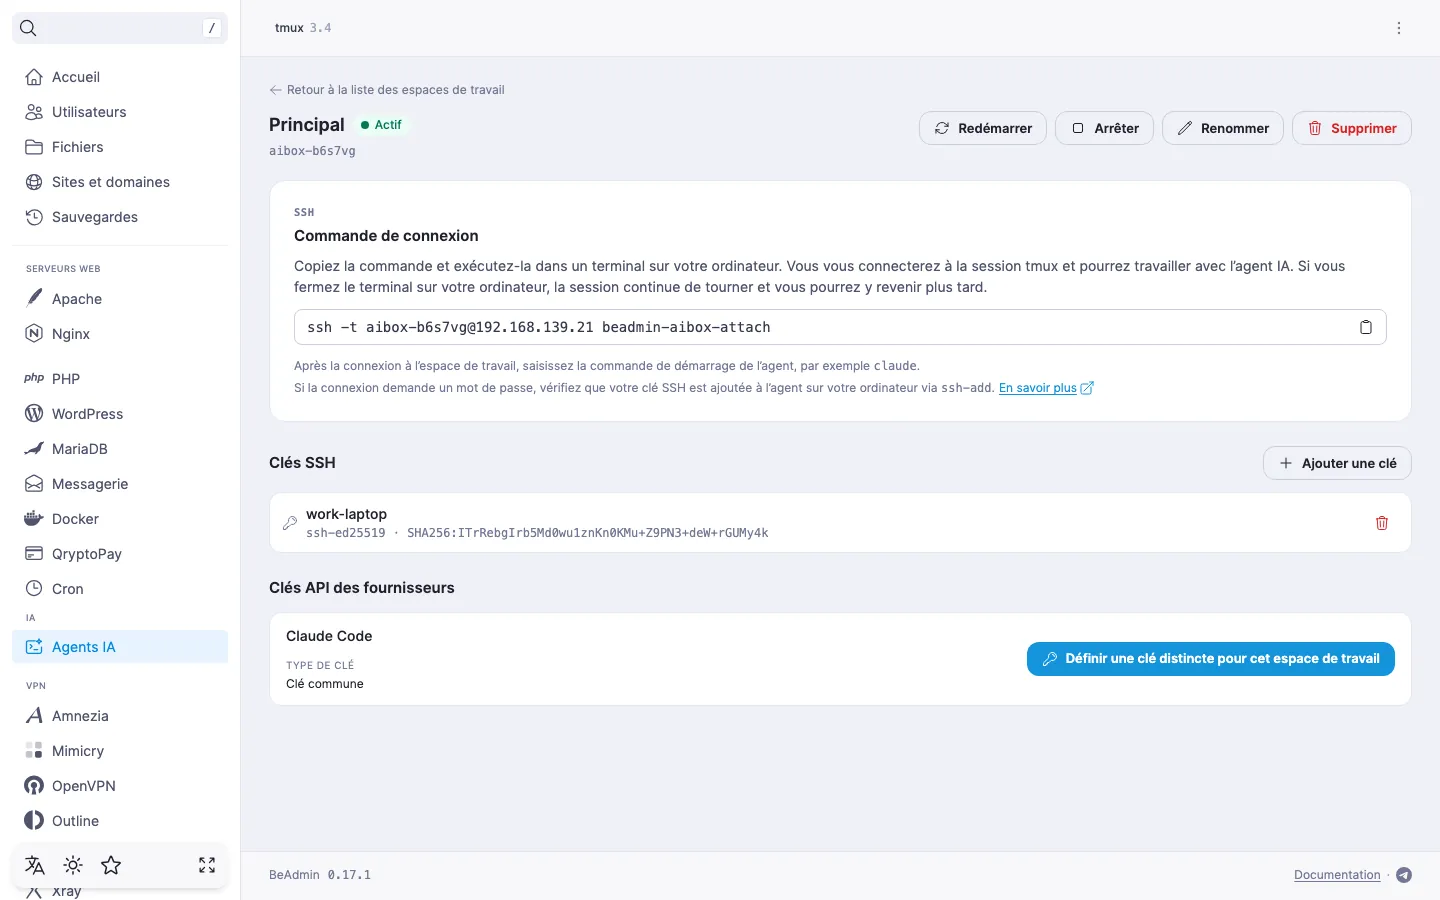This screenshot has height=900, width=1440.
Task: Open MariaDB in the sidebar
Action: (120, 449)
